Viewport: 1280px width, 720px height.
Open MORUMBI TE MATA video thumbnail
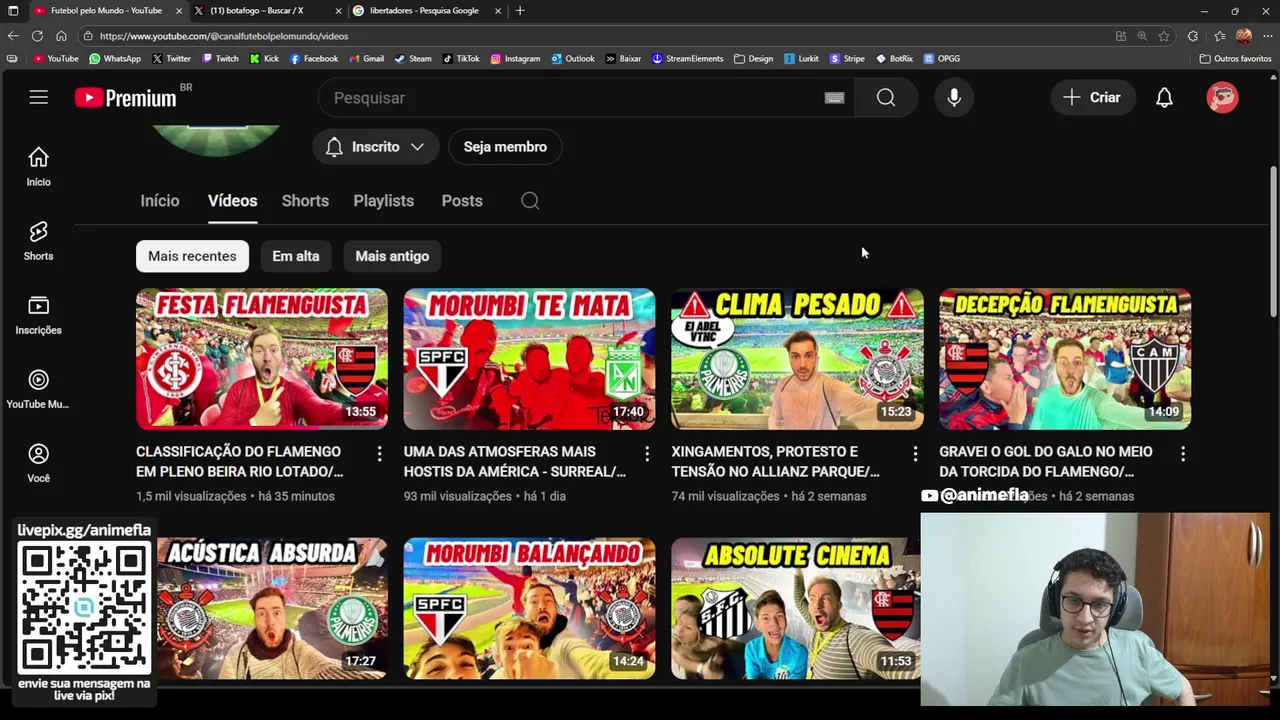[x=530, y=359]
